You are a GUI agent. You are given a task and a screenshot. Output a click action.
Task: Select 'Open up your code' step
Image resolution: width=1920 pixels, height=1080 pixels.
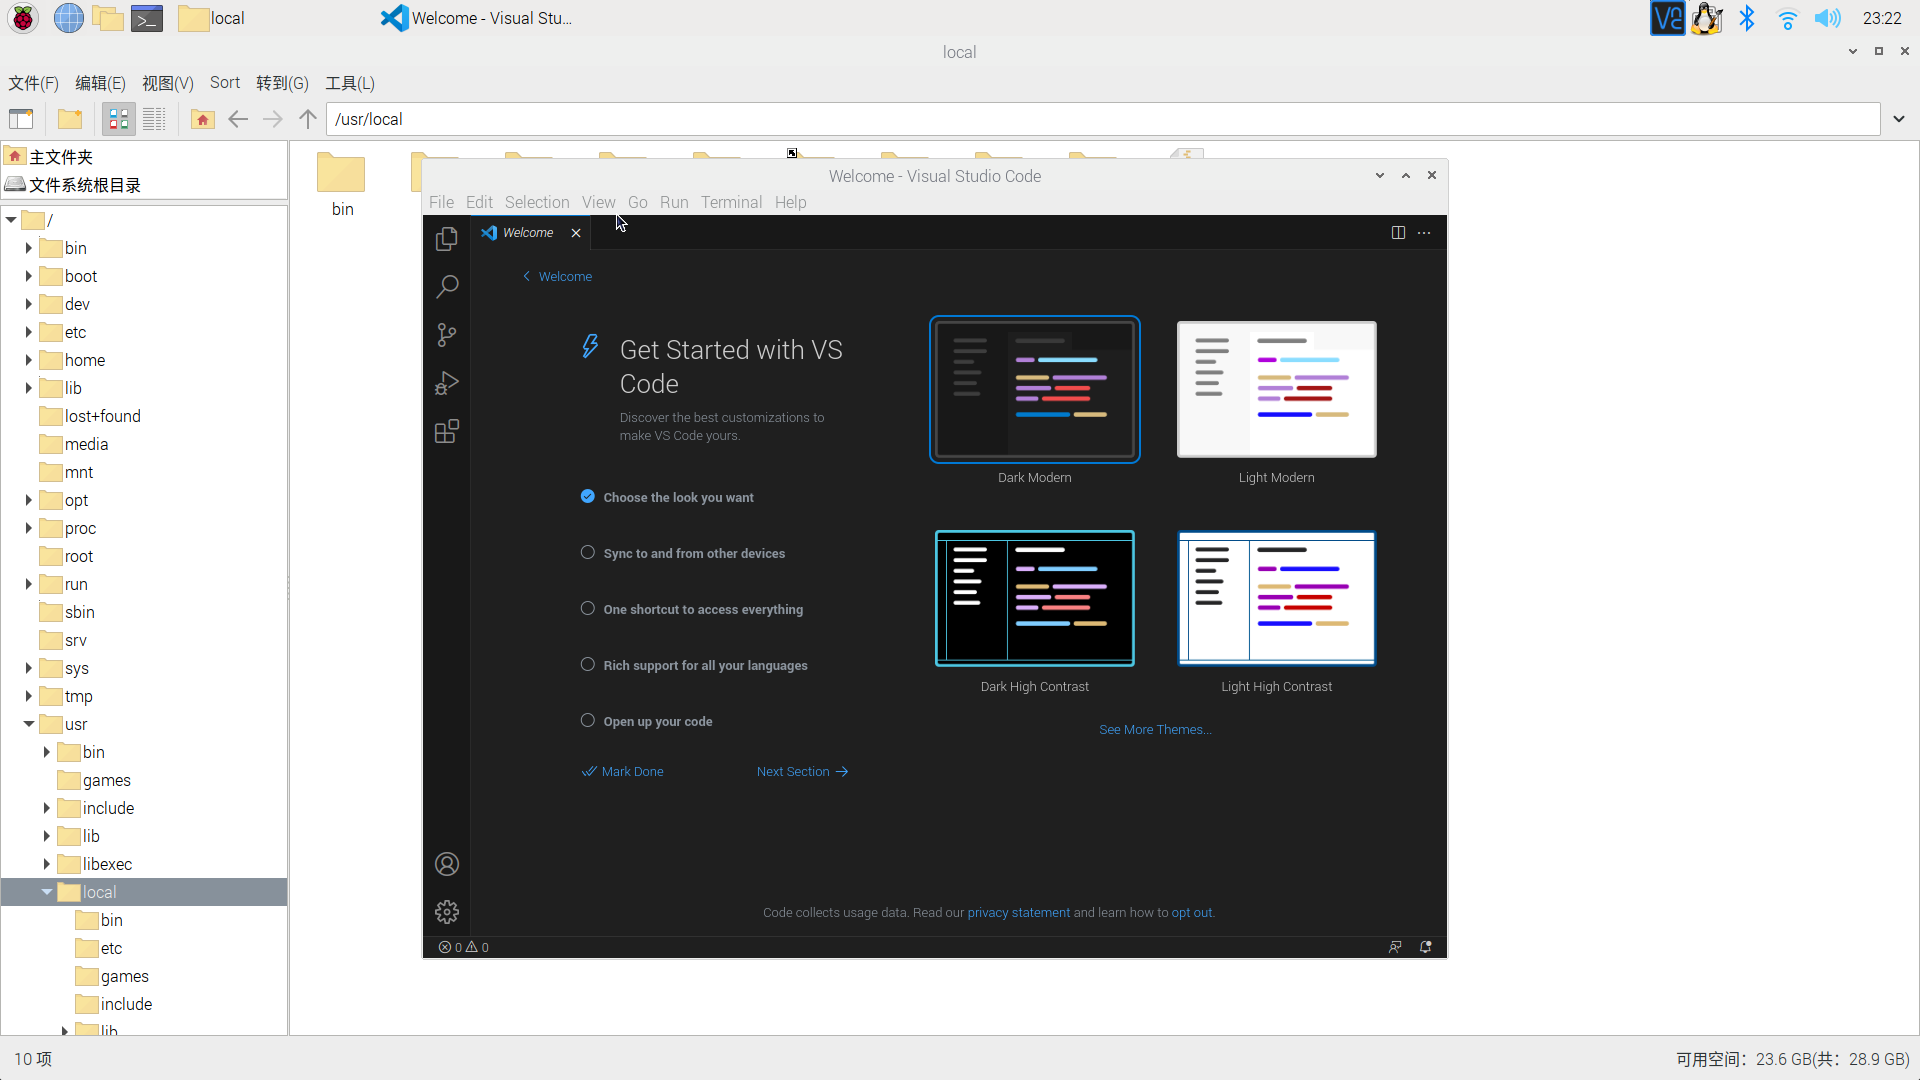(658, 721)
